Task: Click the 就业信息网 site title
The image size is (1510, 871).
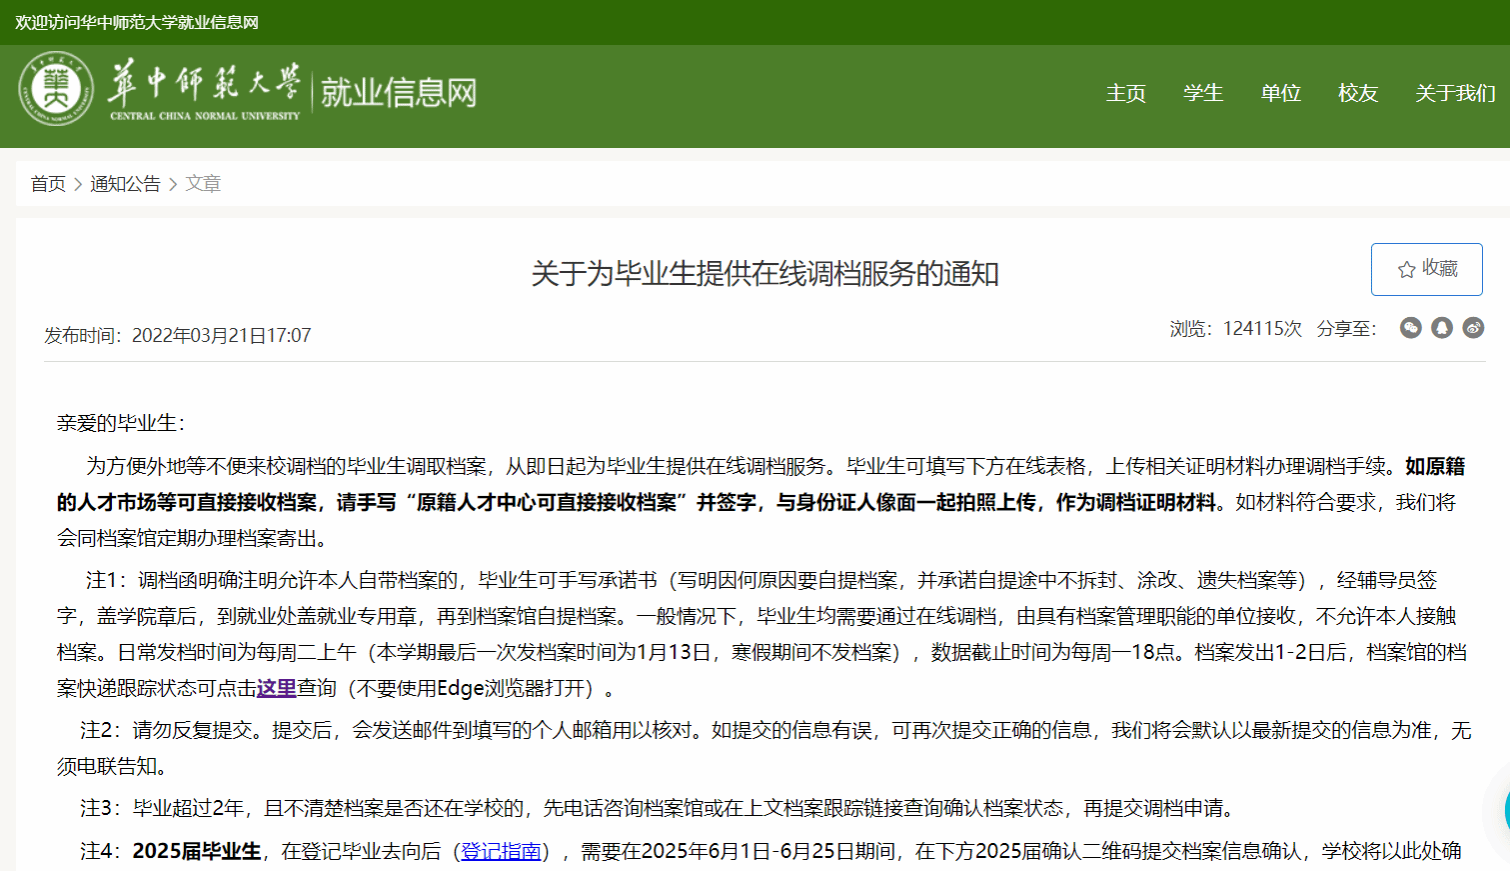Action: 398,93
